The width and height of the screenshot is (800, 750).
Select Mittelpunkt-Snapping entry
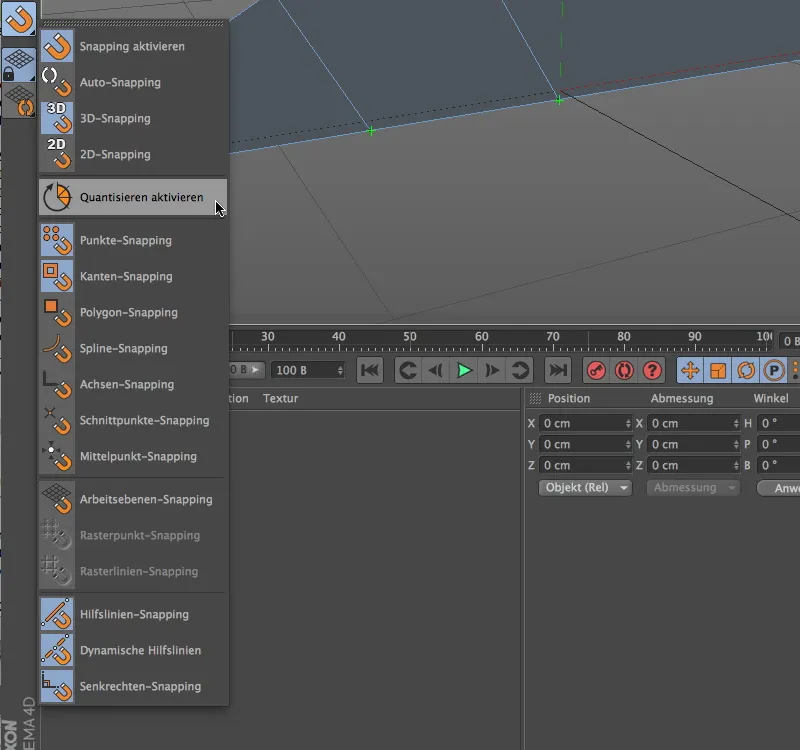133,456
